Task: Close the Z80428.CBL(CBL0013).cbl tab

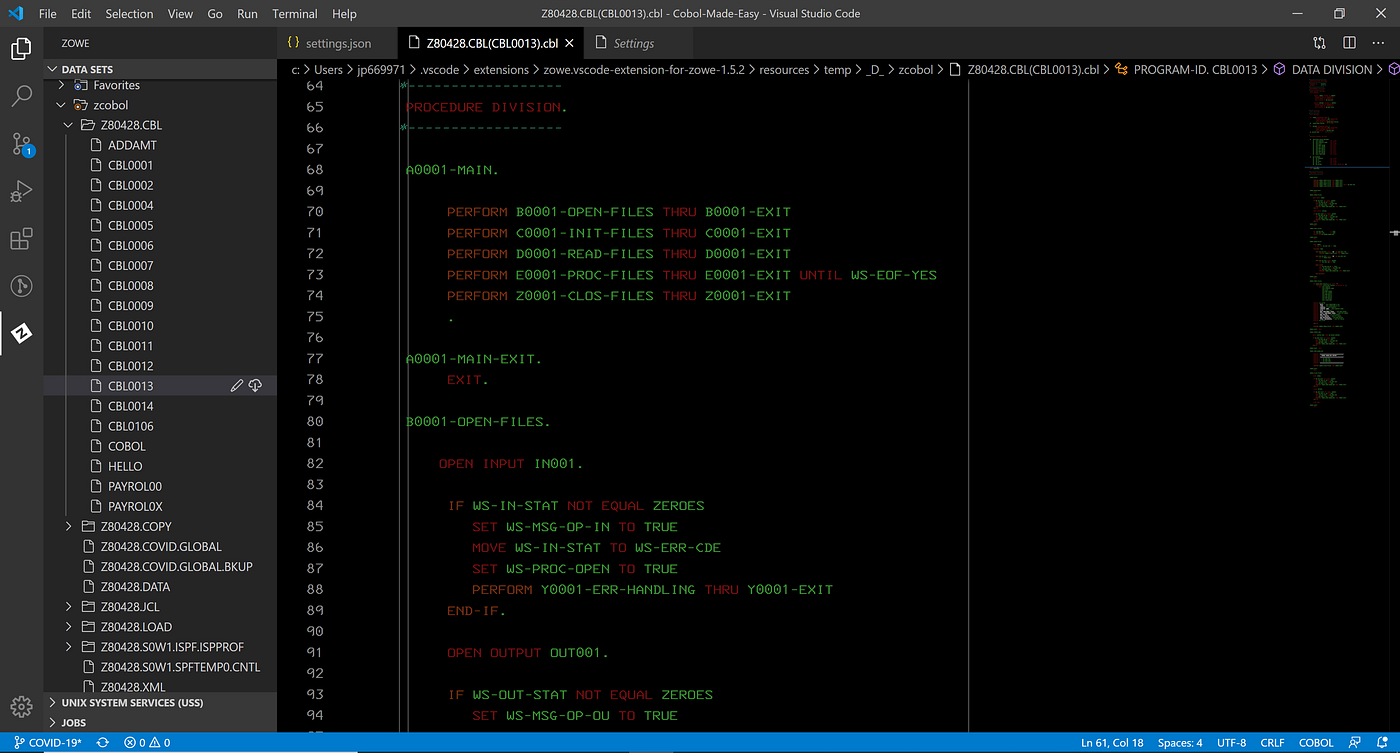Action: coord(569,43)
